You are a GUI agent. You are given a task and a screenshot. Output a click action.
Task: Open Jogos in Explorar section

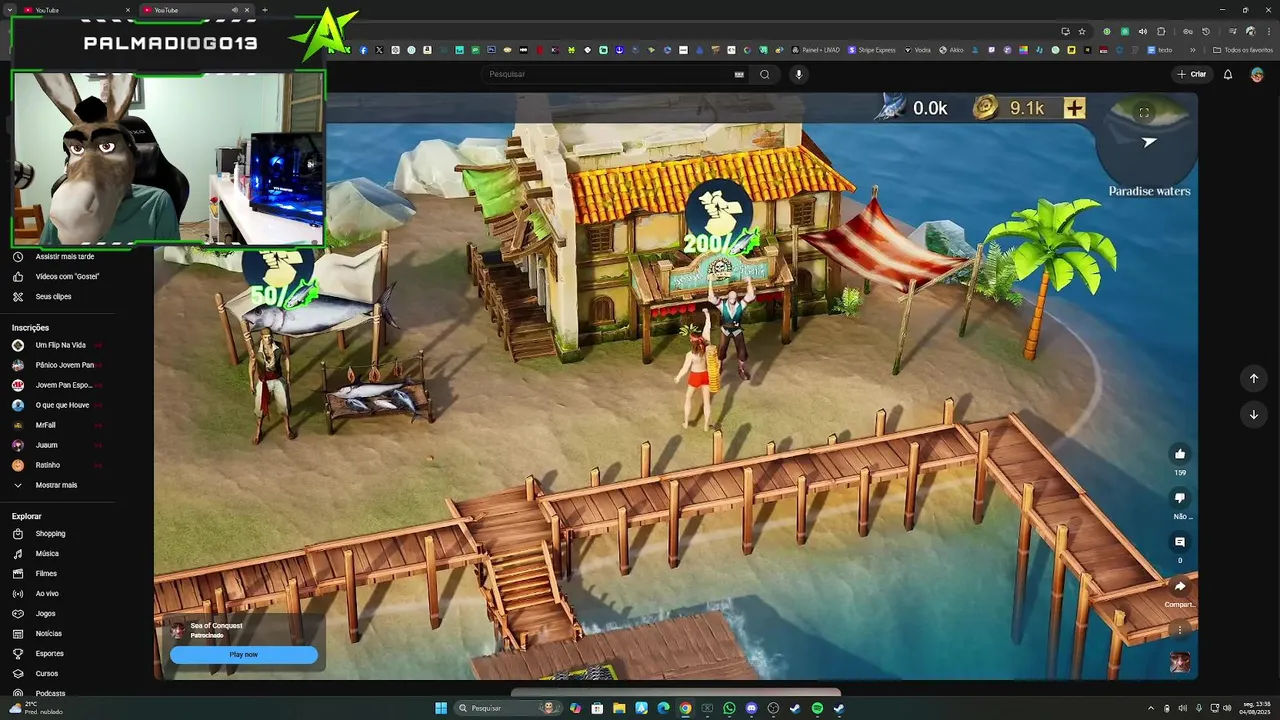coord(45,614)
